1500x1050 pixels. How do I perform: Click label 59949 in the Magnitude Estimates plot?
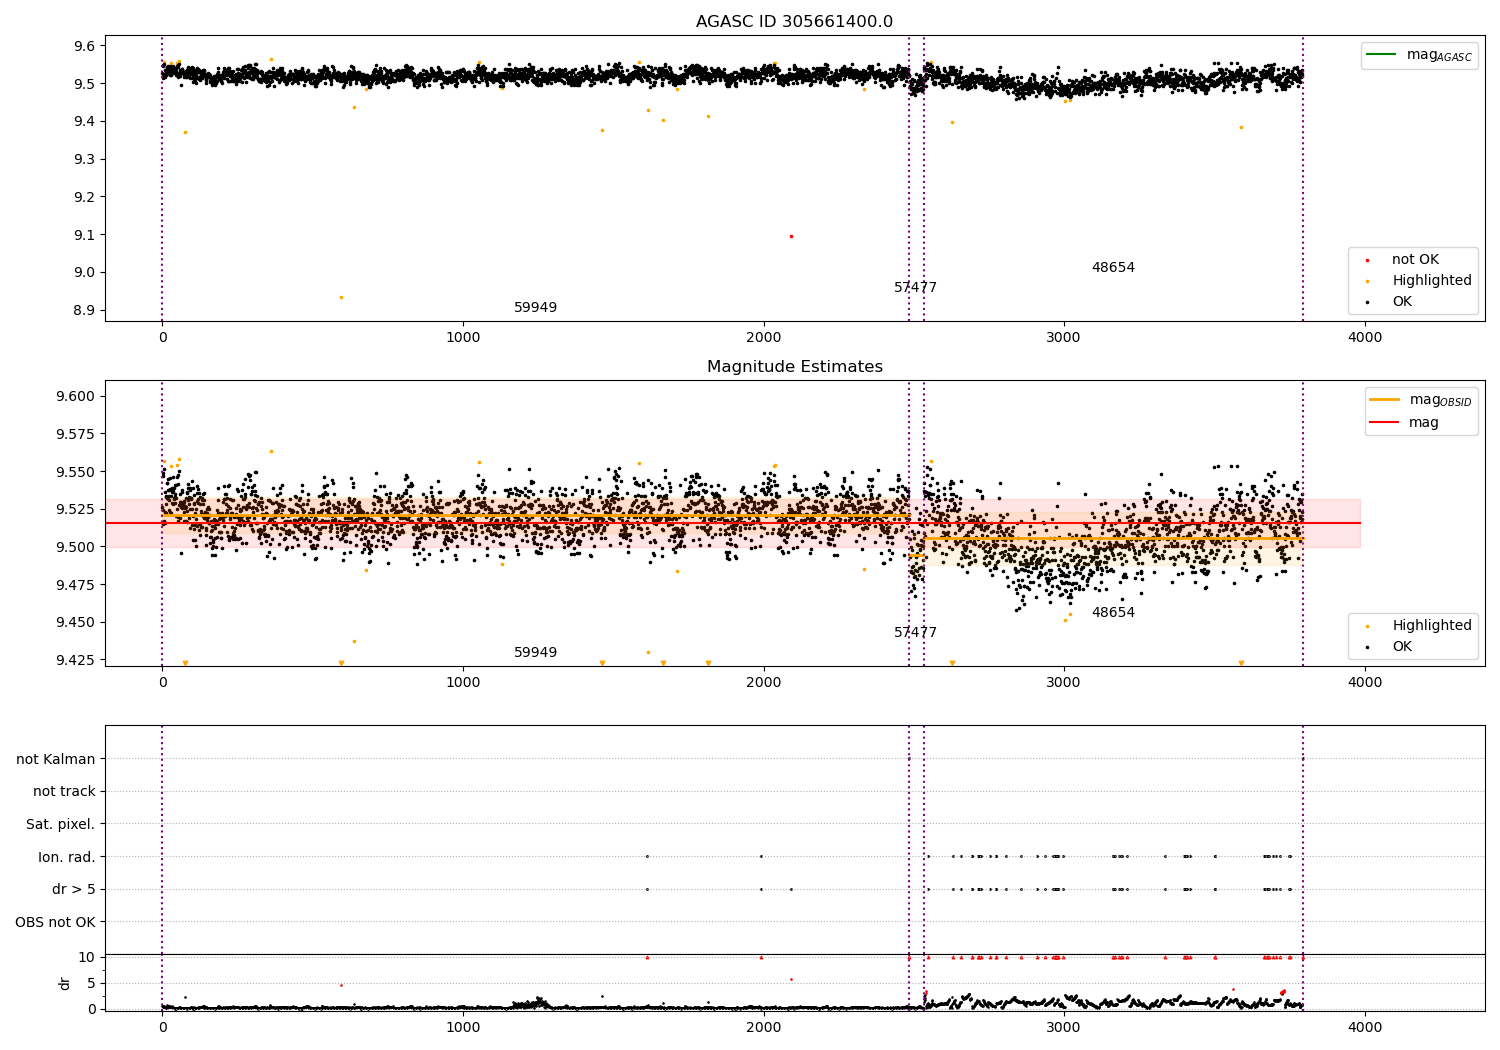535,653
